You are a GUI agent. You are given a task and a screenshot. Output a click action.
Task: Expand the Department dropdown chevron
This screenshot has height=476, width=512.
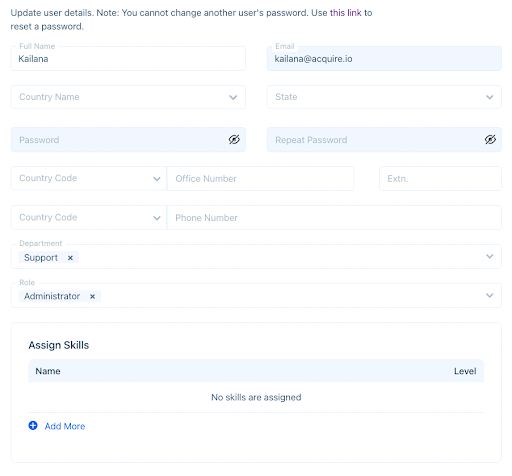tap(489, 256)
